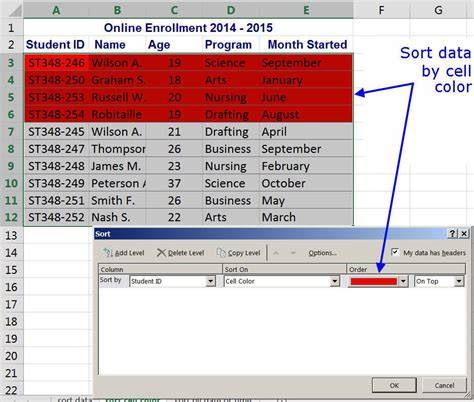474x402 pixels.
Task: Click the Sort dialog help question mark
Action: pos(452,234)
